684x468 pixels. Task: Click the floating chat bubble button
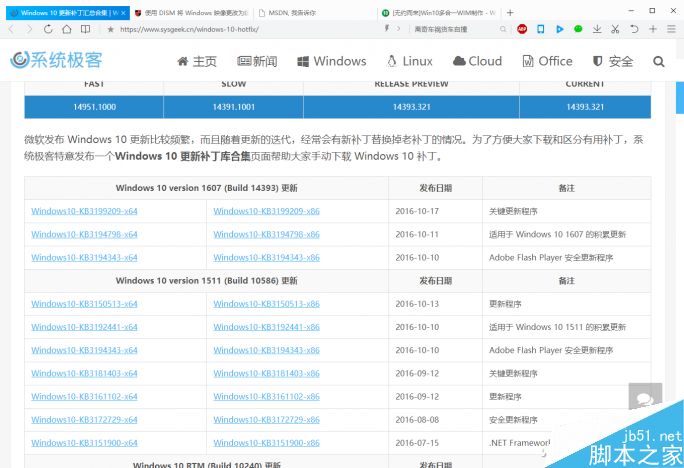[645, 397]
